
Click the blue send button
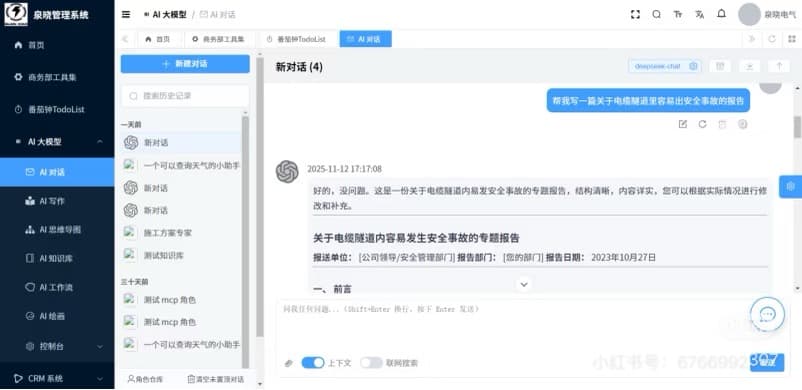[x=767, y=362]
